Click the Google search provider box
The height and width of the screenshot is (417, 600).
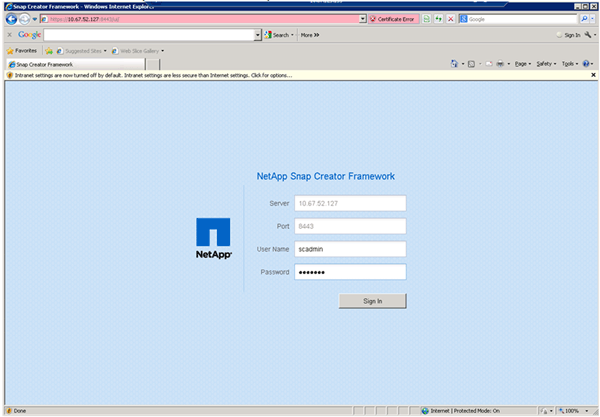pos(518,19)
